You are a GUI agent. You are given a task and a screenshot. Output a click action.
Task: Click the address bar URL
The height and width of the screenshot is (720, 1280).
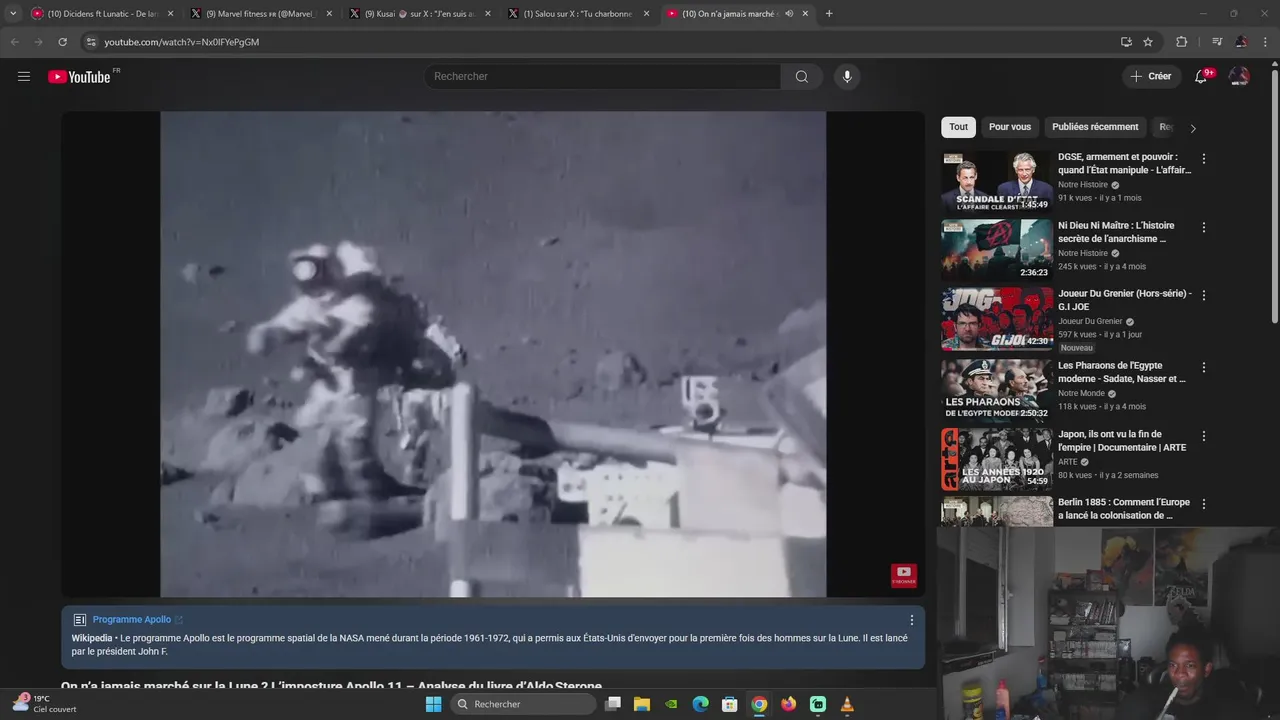pos(182,42)
